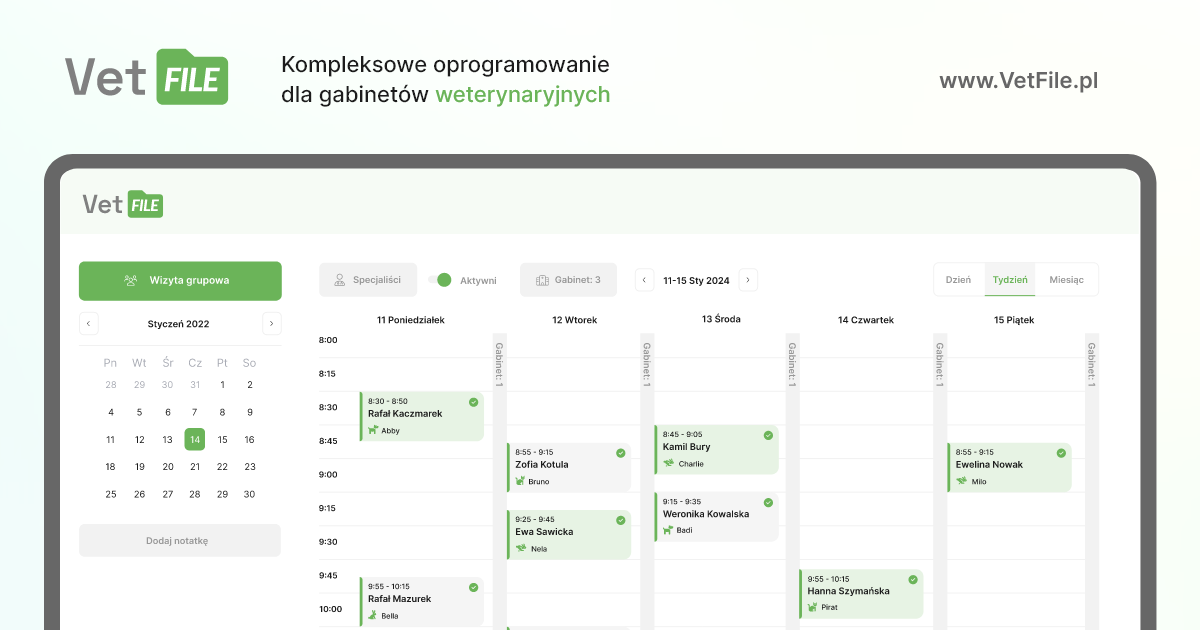Click the group visit icon on Wizyta grupowa button
The width and height of the screenshot is (1200, 630).
click(x=129, y=281)
